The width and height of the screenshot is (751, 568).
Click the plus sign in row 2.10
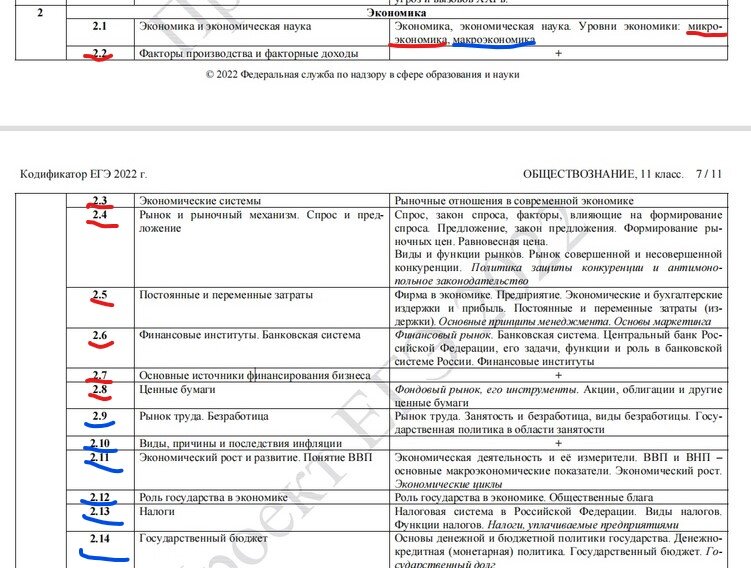(558, 443)
